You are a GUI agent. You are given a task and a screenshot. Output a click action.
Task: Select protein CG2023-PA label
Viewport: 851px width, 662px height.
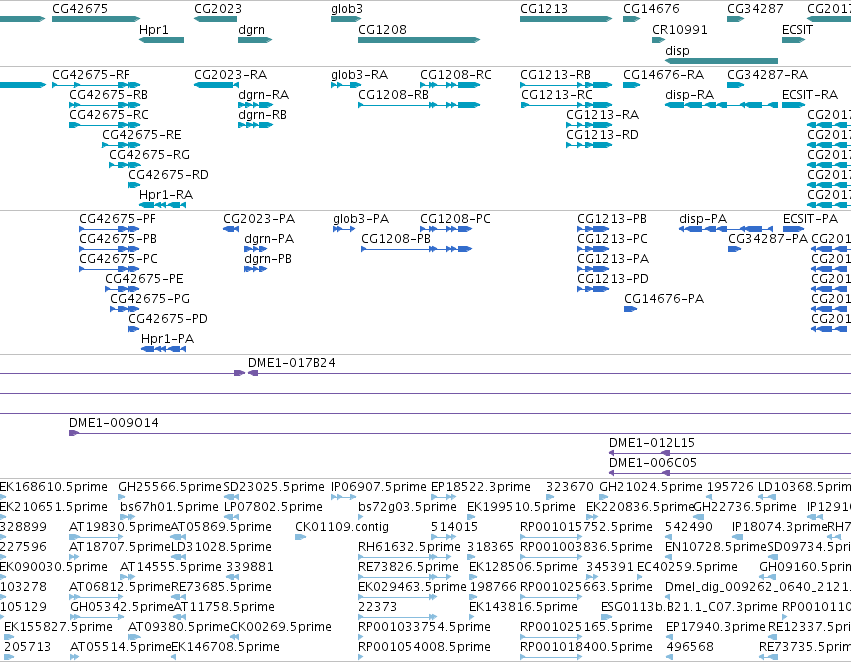tap(259, 219)
